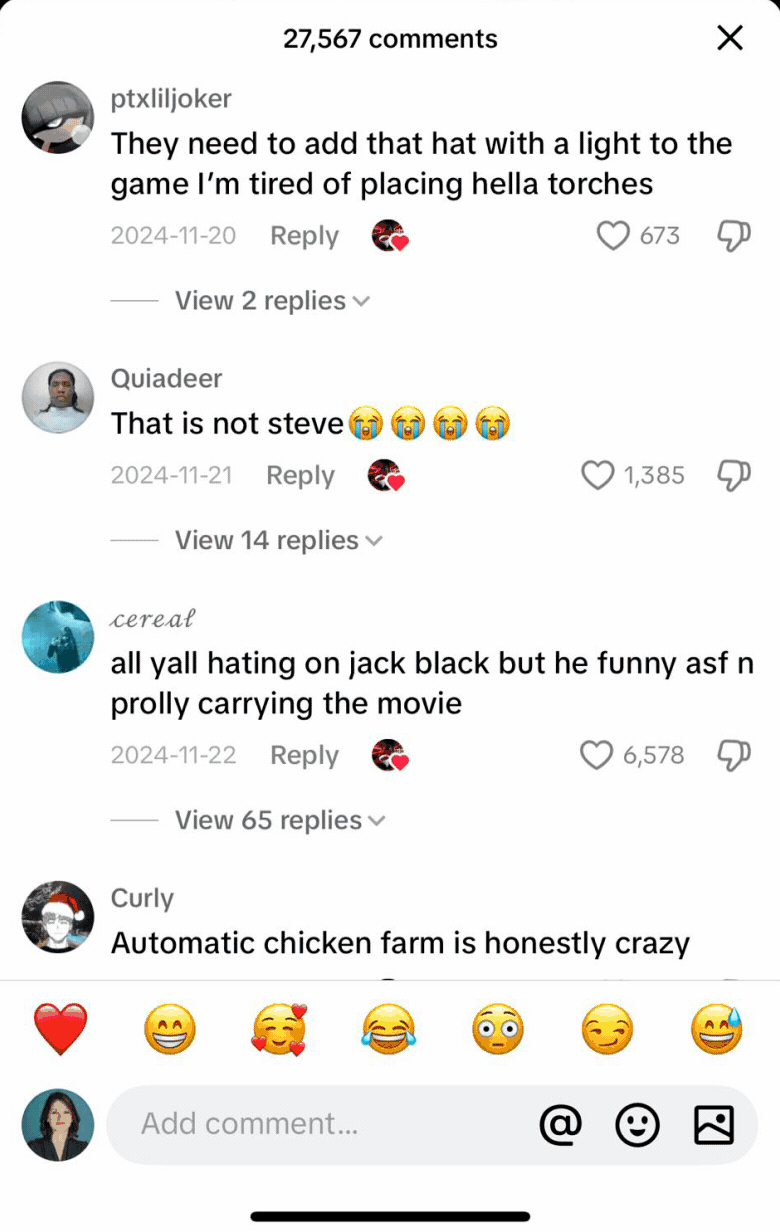780x1232 pixels.
Task: Reply to ptxliljoker's comment
Action: pyautogui.click(x=304, y=236)
